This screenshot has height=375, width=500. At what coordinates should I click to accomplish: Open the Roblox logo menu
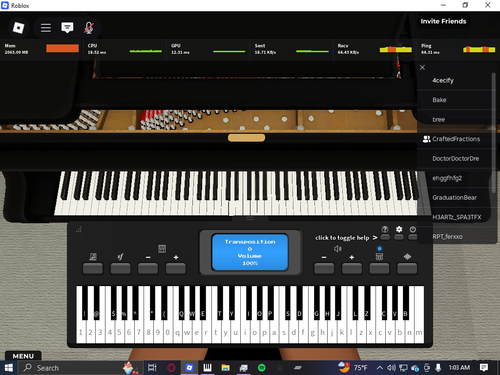pos(18,28)
